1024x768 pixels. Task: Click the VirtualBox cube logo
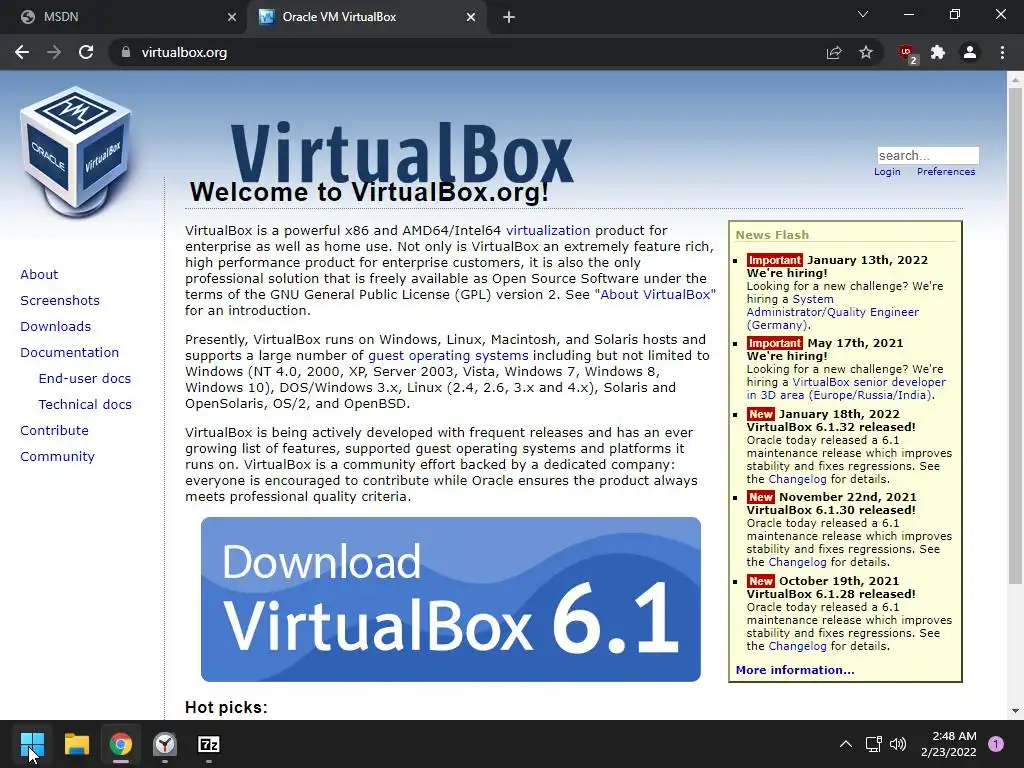(75, 152)
